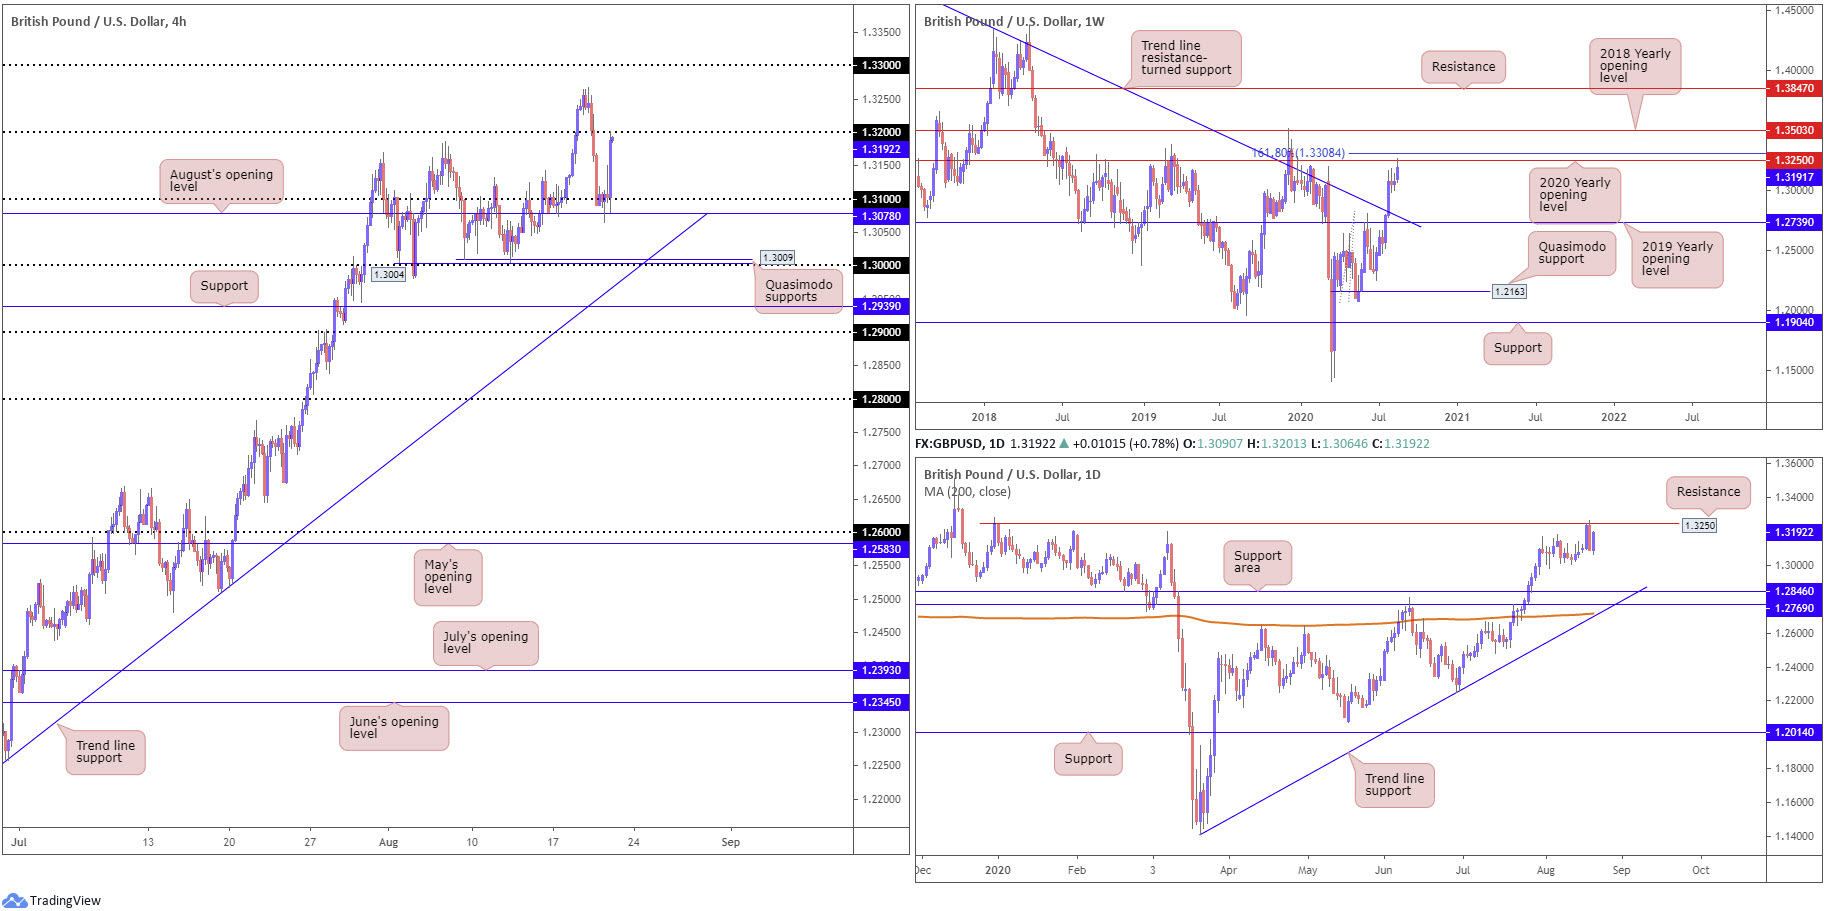This screenshot has width=1824, height=911.
Task: Click the blue 1.27690 price tag
Action: (x=1793, y=608)
